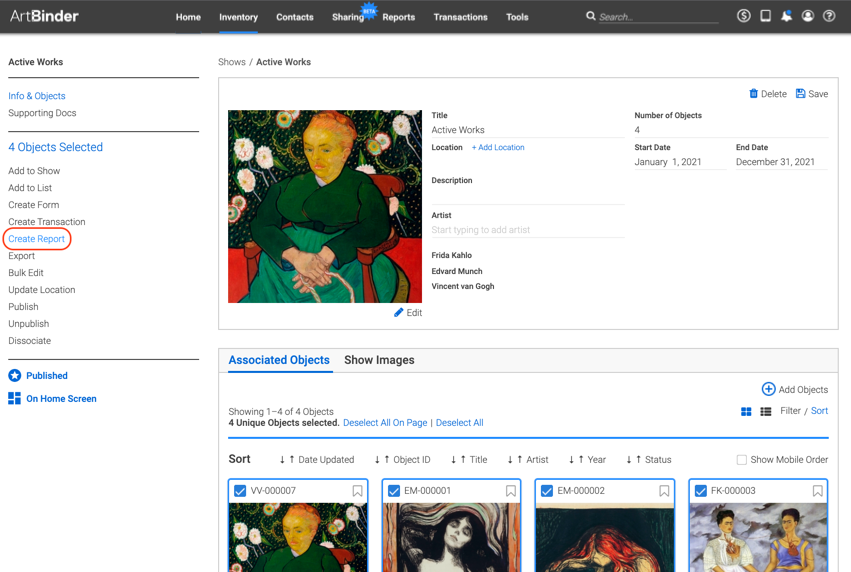
Task: Open the Home menu
Action: coord(188,17)
